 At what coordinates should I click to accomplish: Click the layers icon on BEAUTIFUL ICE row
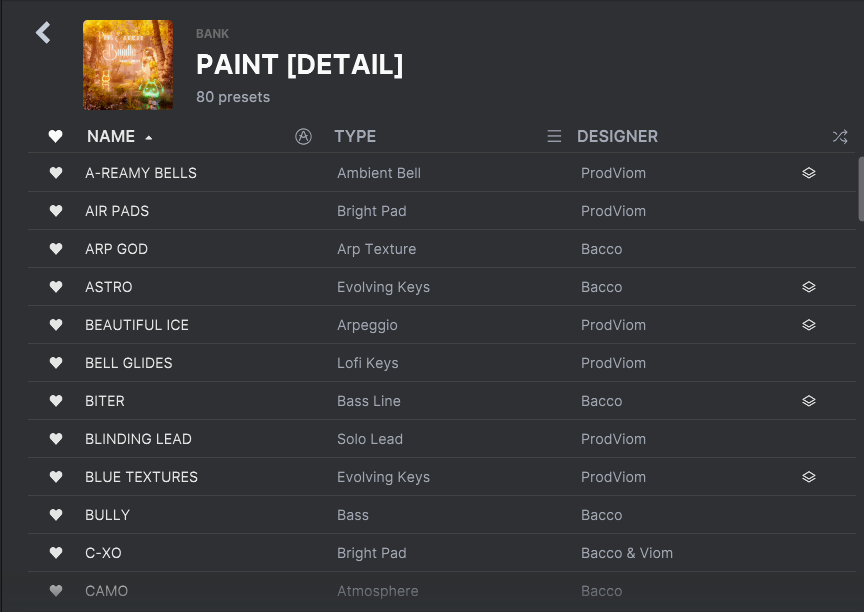808,325
